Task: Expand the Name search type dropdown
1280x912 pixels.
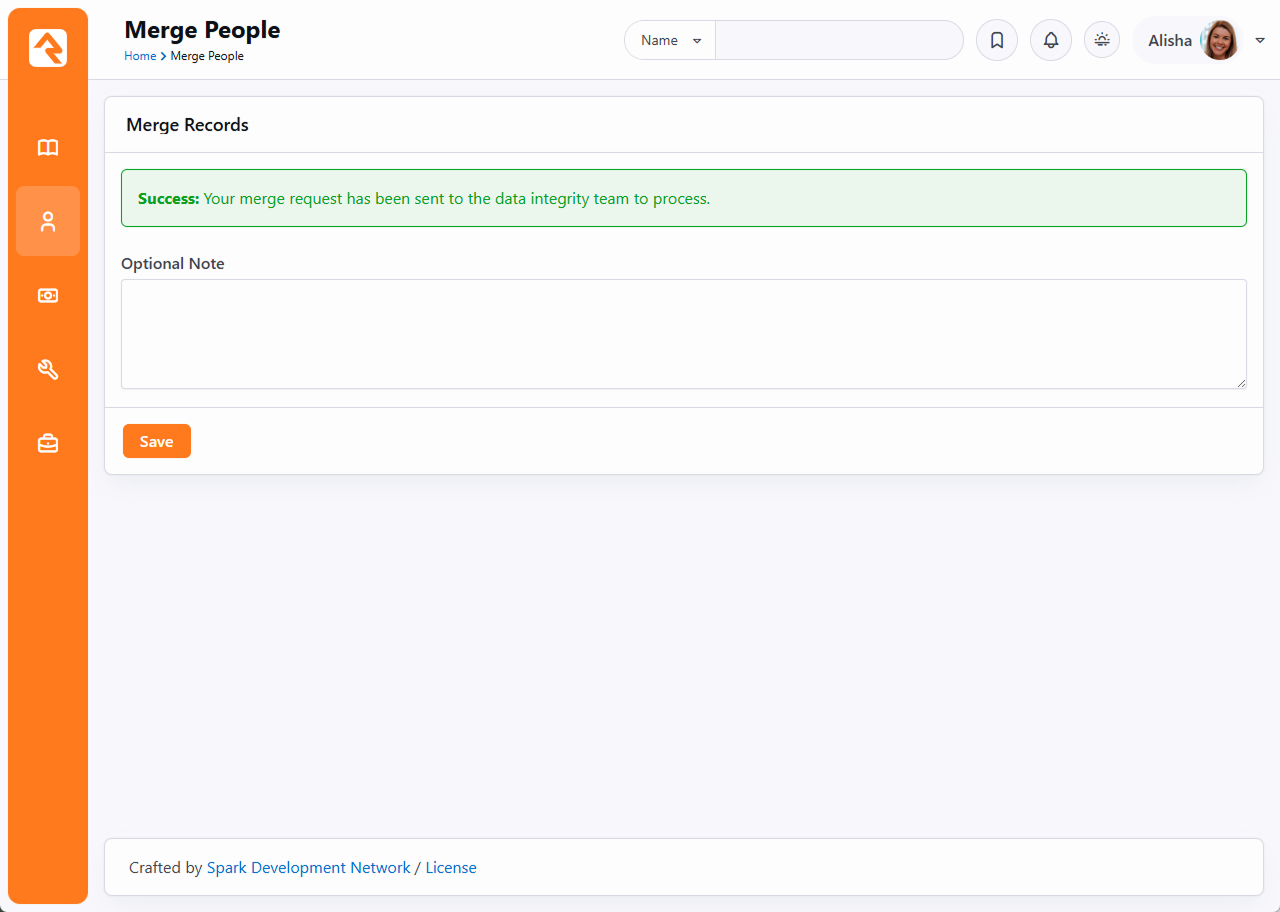Action: pyautogui.click(x=670, y=41)
